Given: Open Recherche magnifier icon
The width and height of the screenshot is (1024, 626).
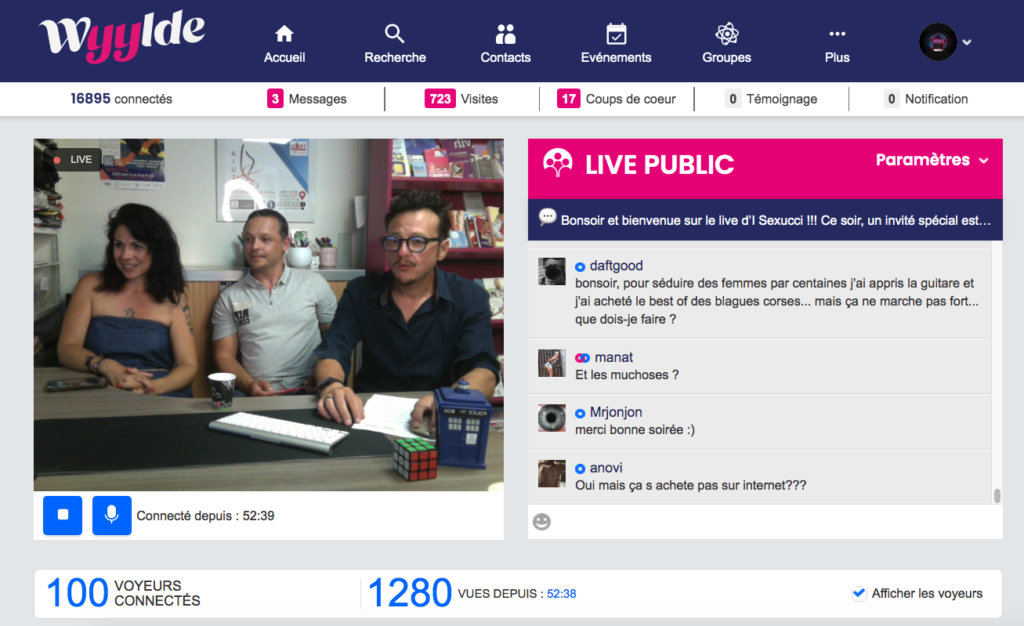Looking at the screenshot, I should click(394, 33).
